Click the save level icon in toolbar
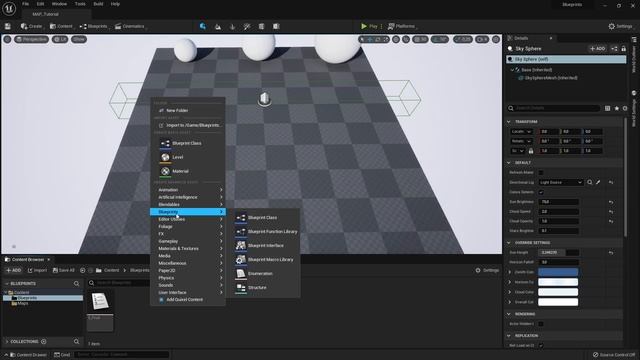The height and width of the screenshot is (360, 640). (8, 26)
